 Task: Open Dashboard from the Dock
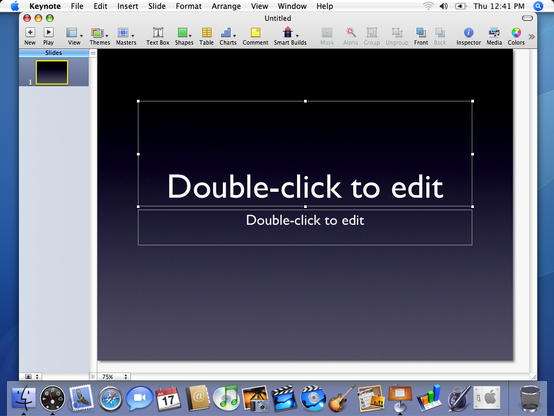[52, 398]
